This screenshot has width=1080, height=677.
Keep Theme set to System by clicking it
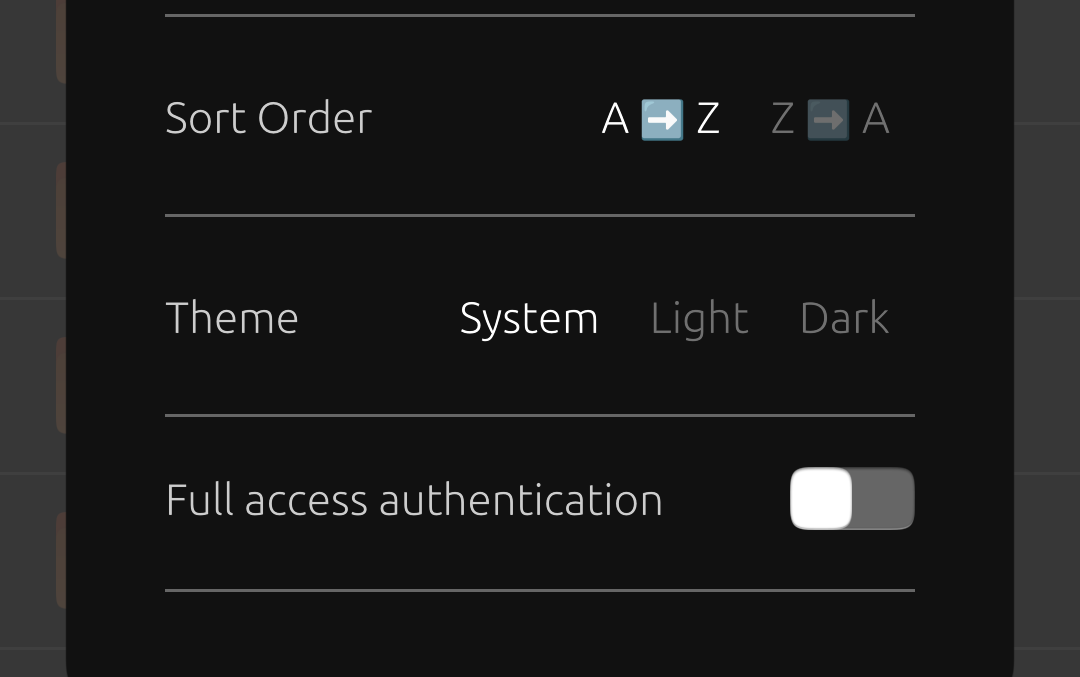tap(528, 318)
